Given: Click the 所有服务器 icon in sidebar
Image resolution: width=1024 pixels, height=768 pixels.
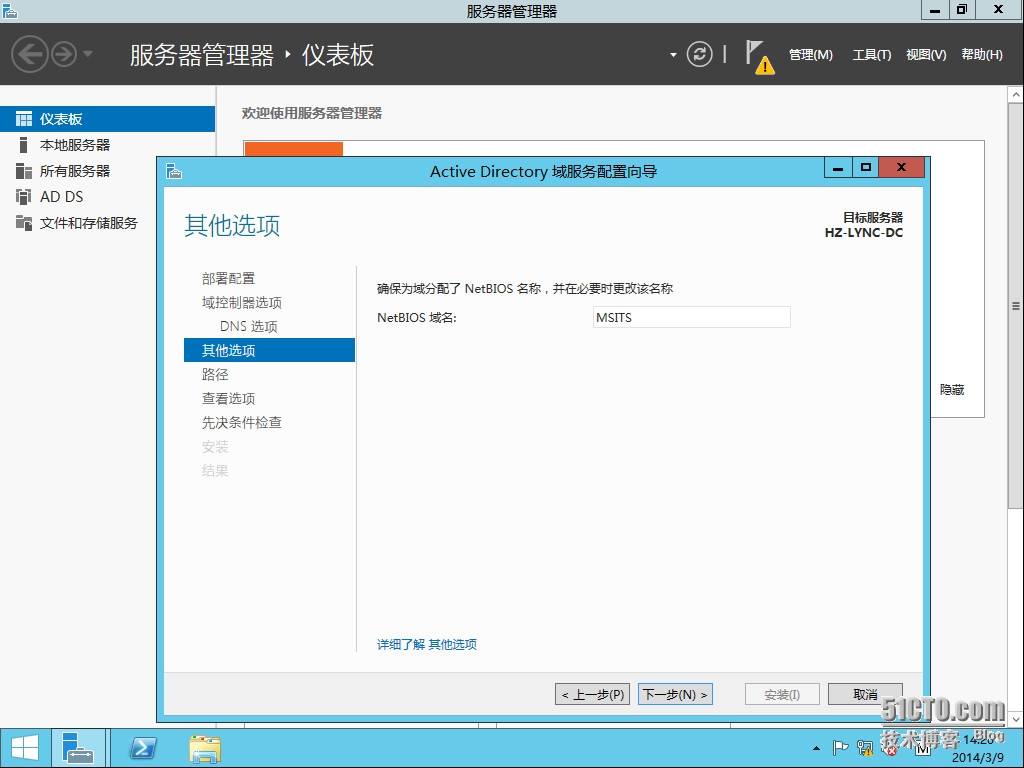Looking at the screenshot, I should tap(24, 171).
